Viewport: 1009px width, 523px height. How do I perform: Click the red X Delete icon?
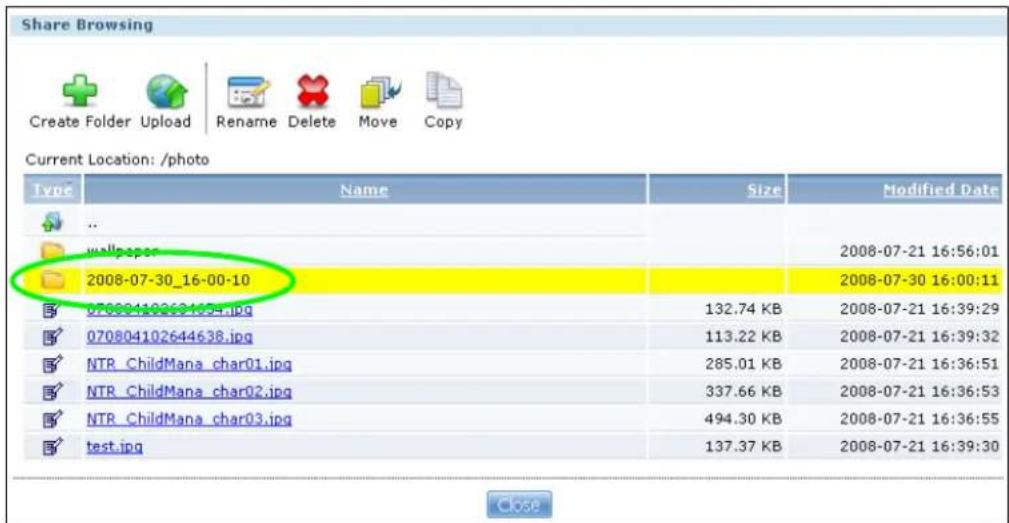point(313,91)
